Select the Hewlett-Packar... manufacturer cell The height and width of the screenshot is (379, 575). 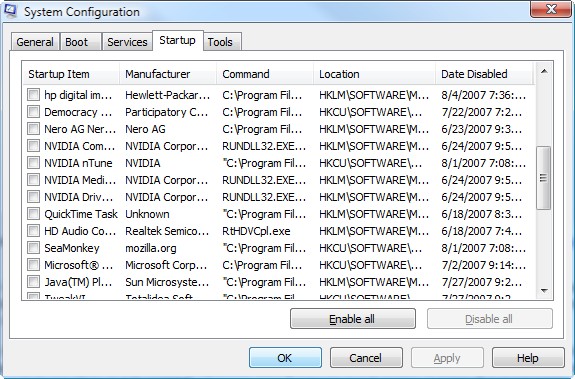point(168,95)
